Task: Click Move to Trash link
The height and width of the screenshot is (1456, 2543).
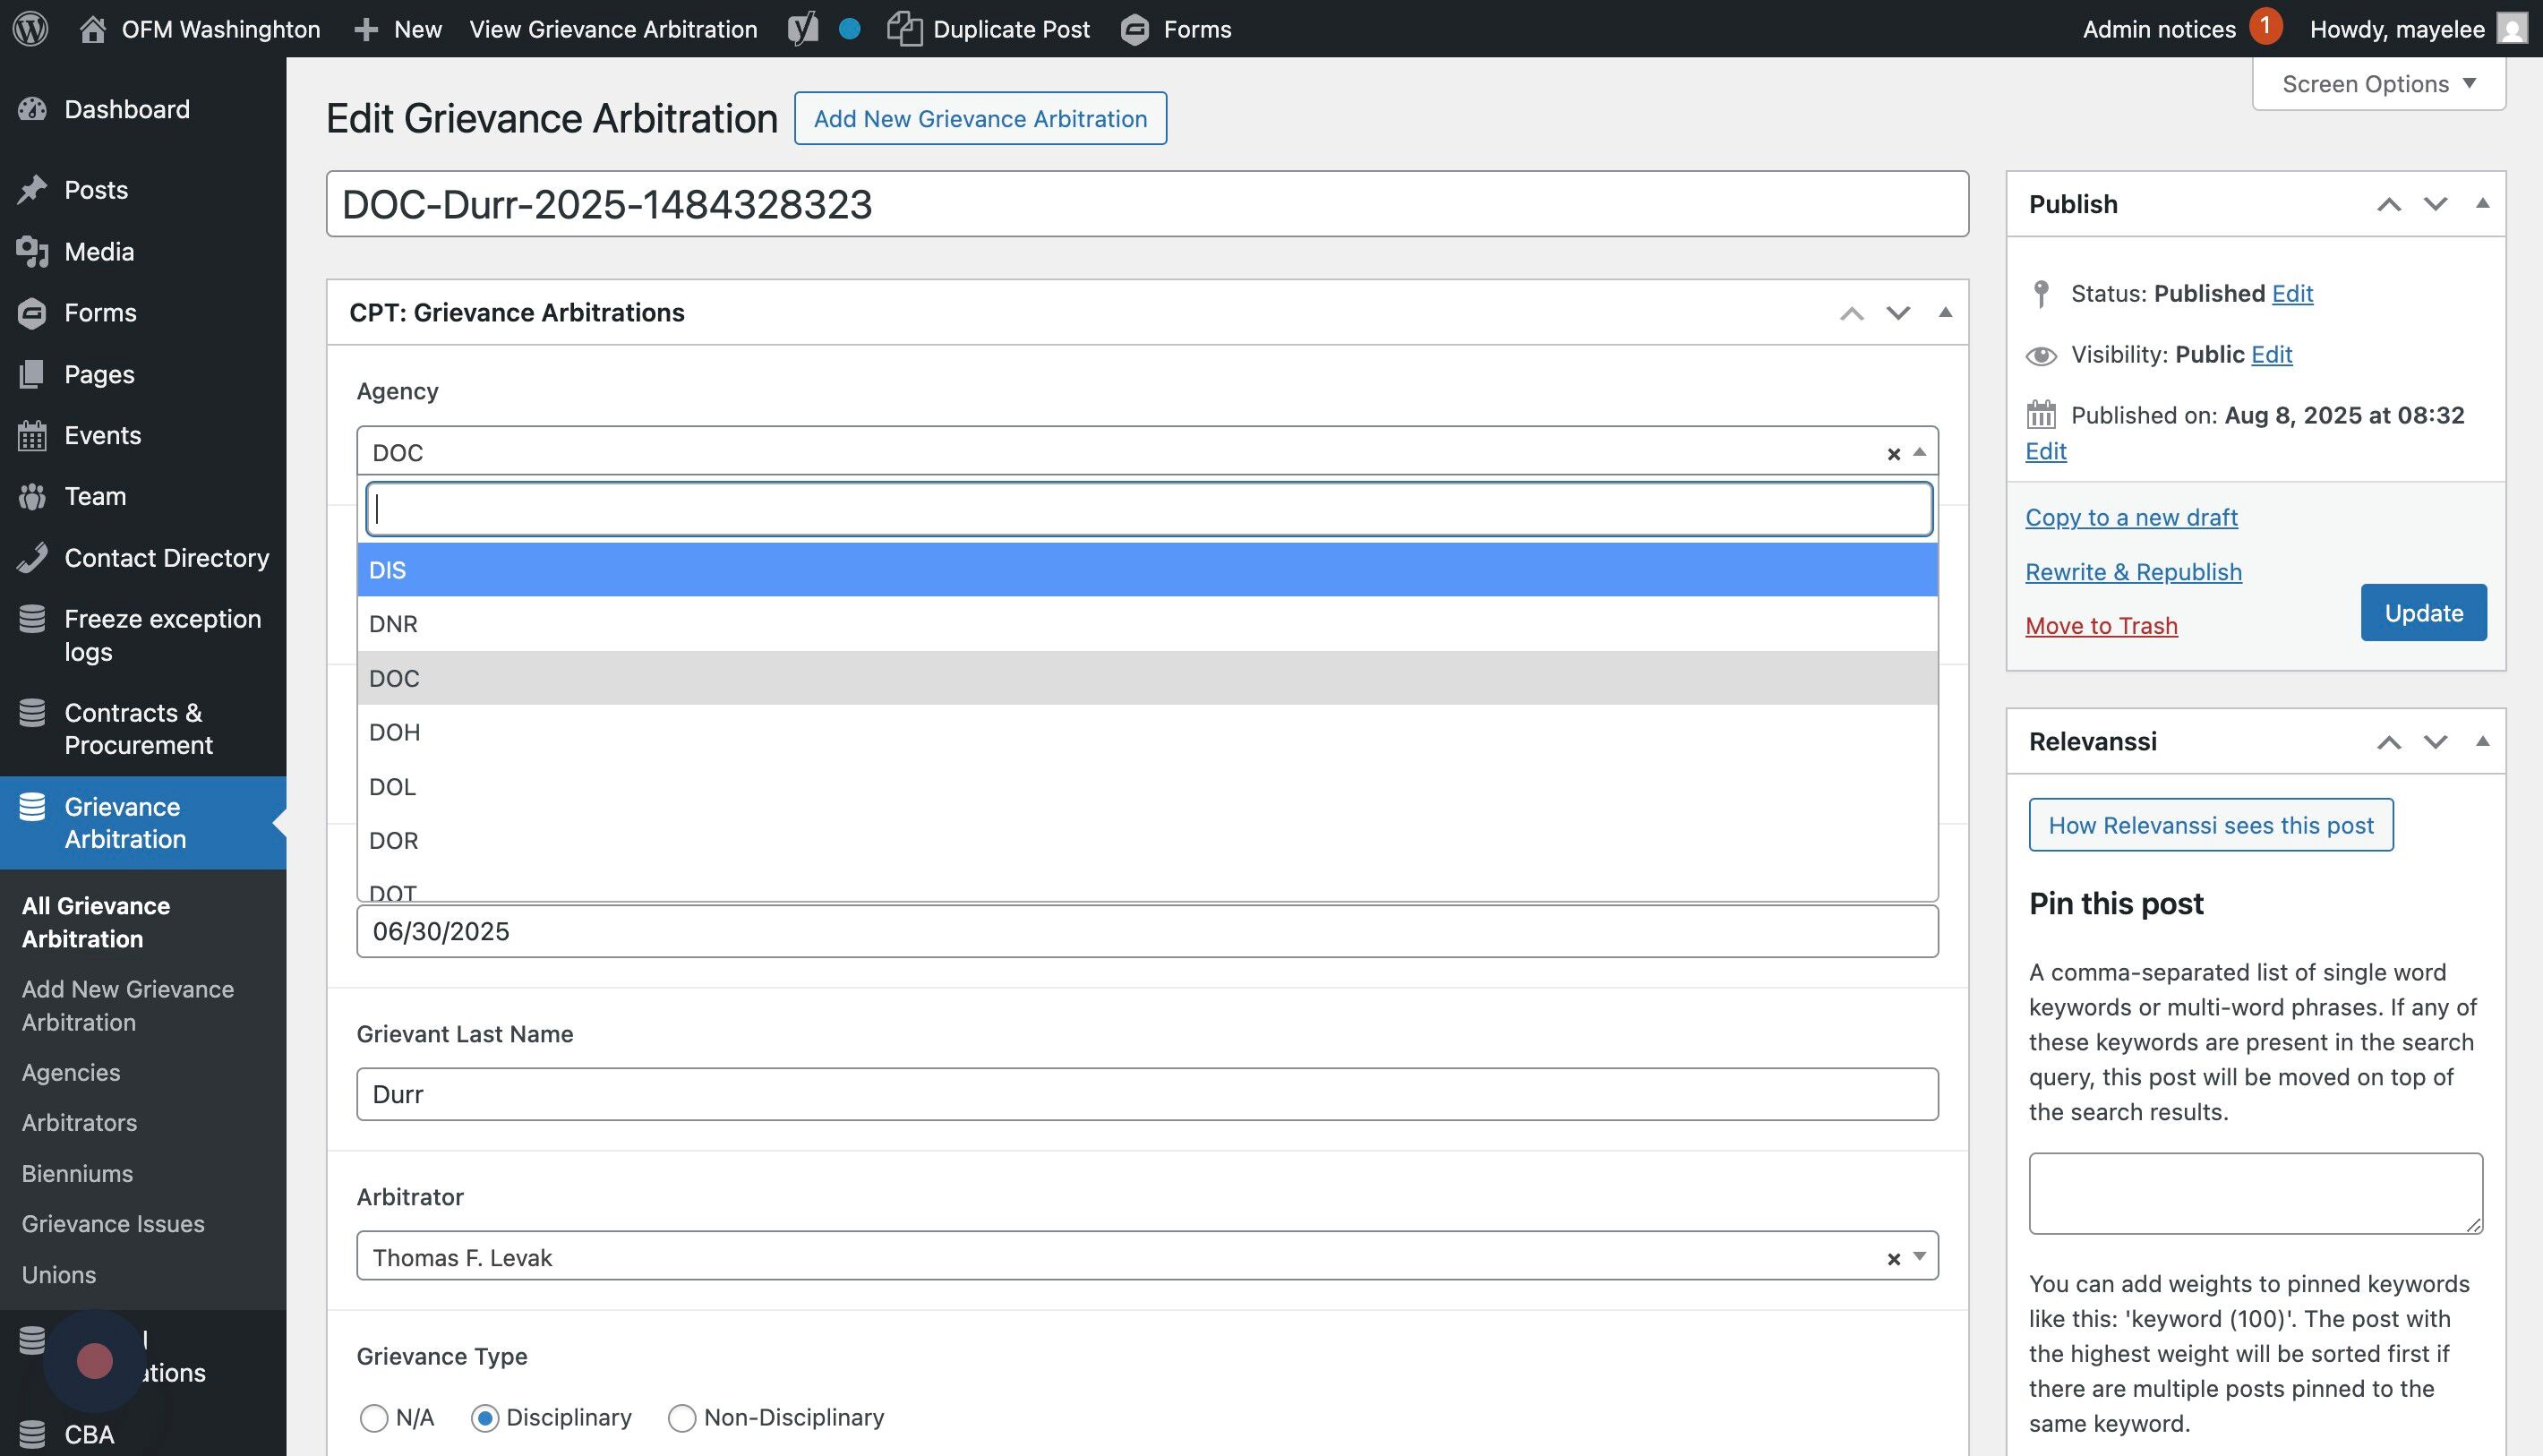Action: pos(2101,626)
